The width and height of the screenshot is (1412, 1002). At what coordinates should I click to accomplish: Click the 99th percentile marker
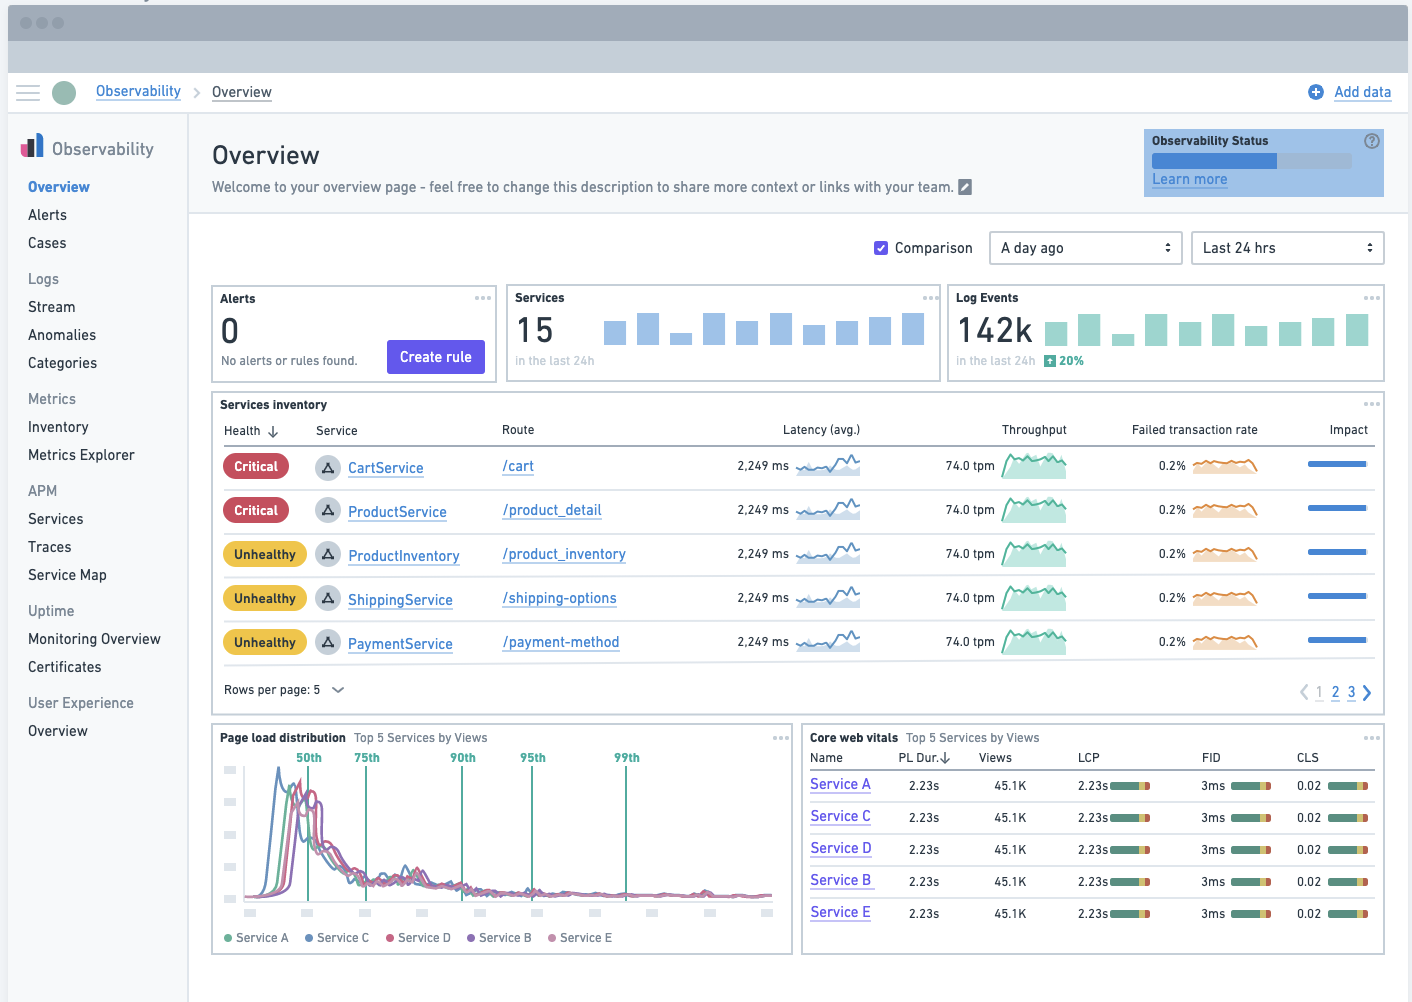pos(627,758)
